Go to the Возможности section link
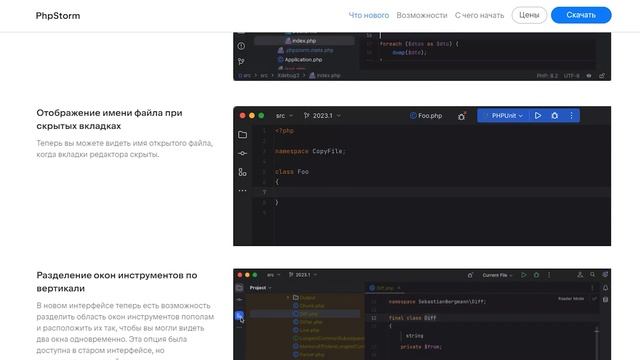The height and width of the screenshot is (360, 640). [422, 15]
